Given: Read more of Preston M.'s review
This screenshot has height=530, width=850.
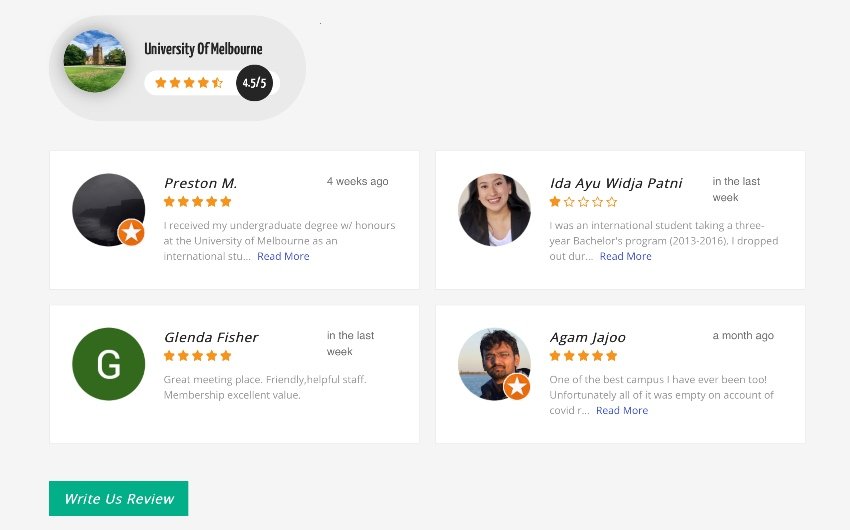Looking at the screenshot, I should (284, 256).
